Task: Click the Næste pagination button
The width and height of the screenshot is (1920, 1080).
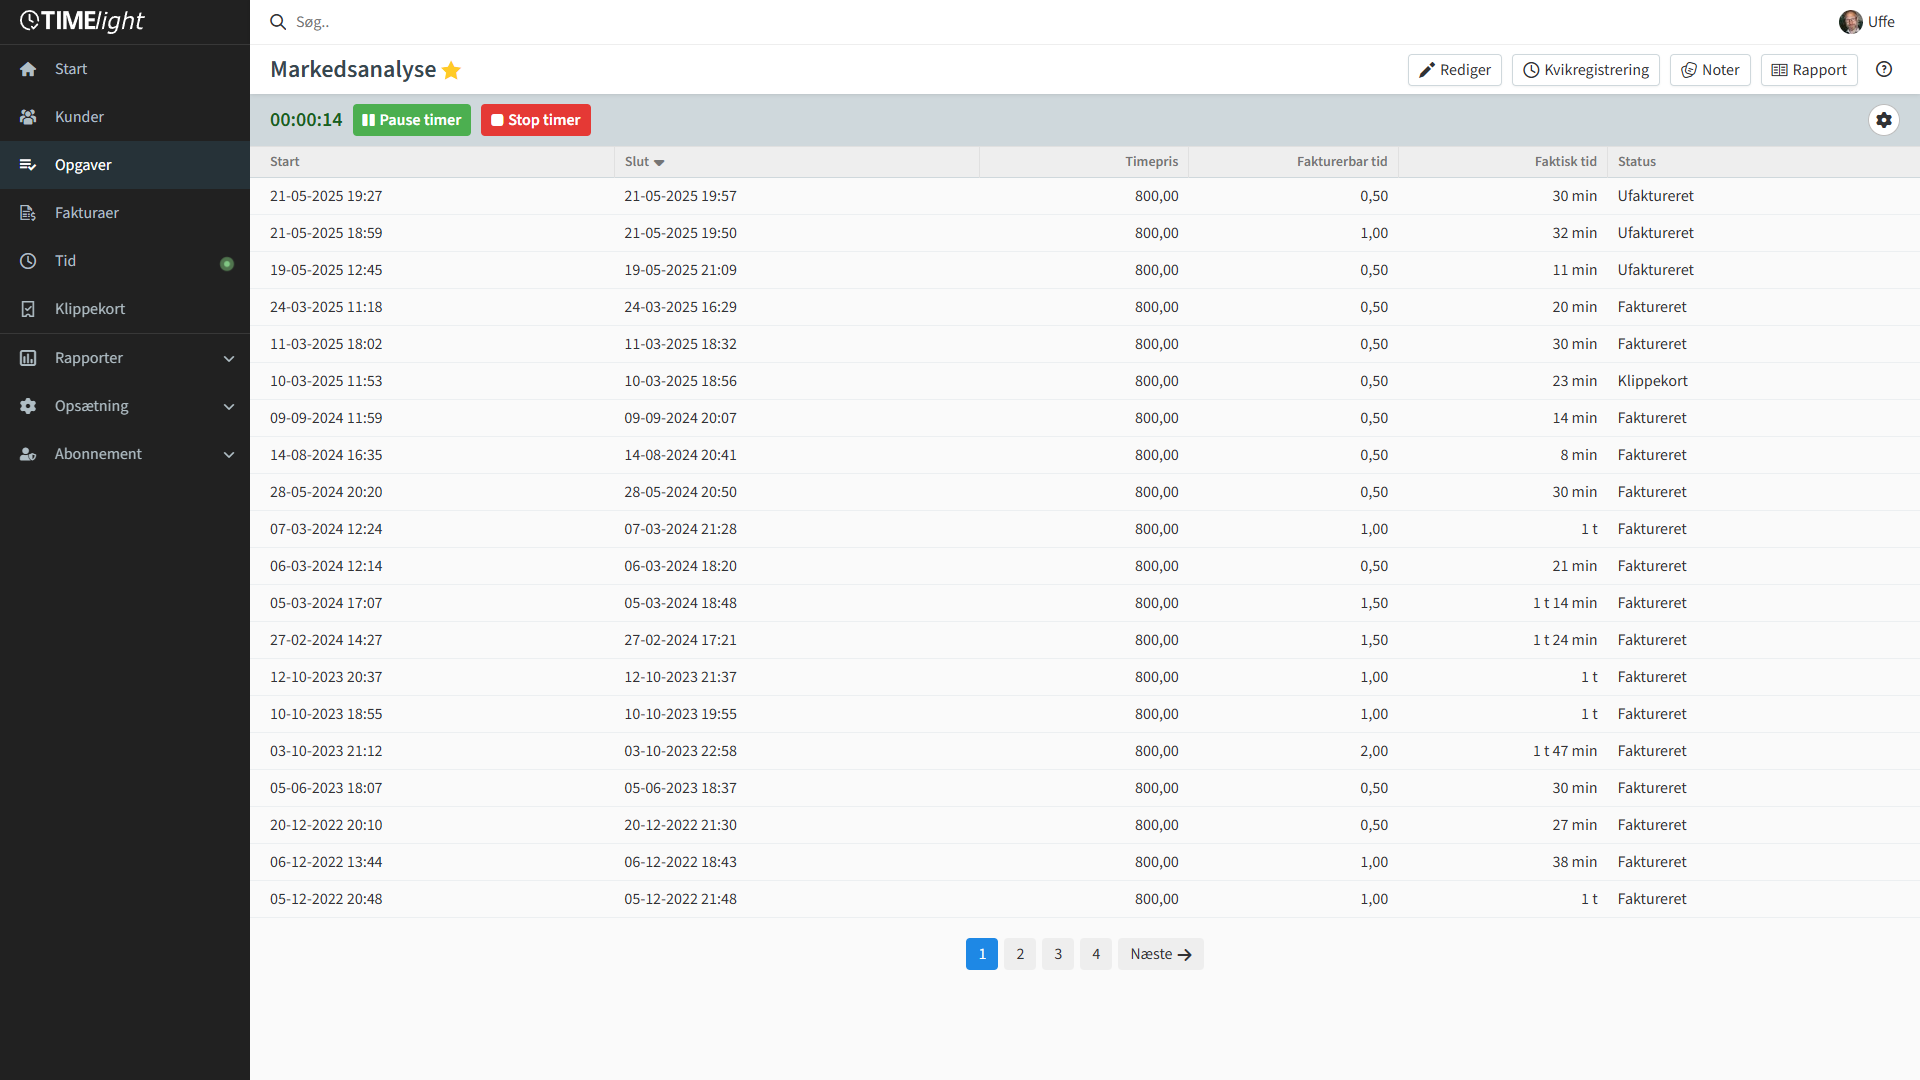Action: coord(1160,954)
